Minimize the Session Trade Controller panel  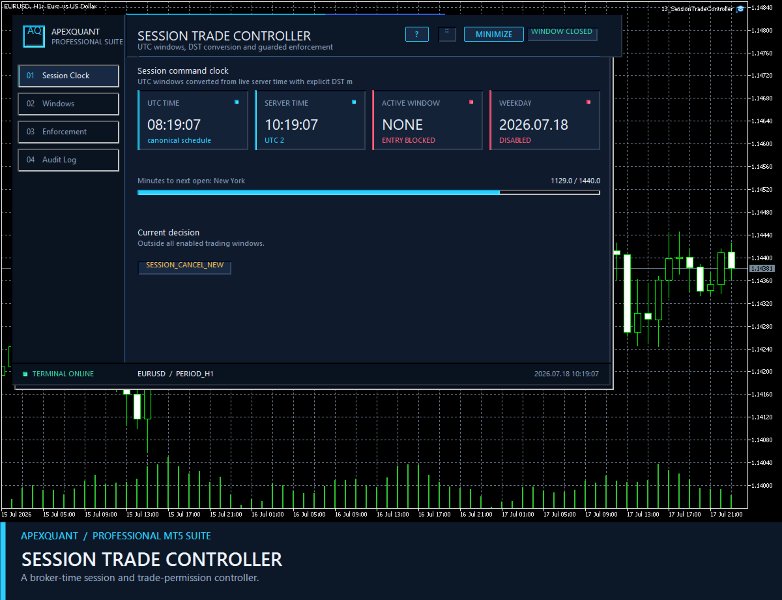click(x=493, y=34)
